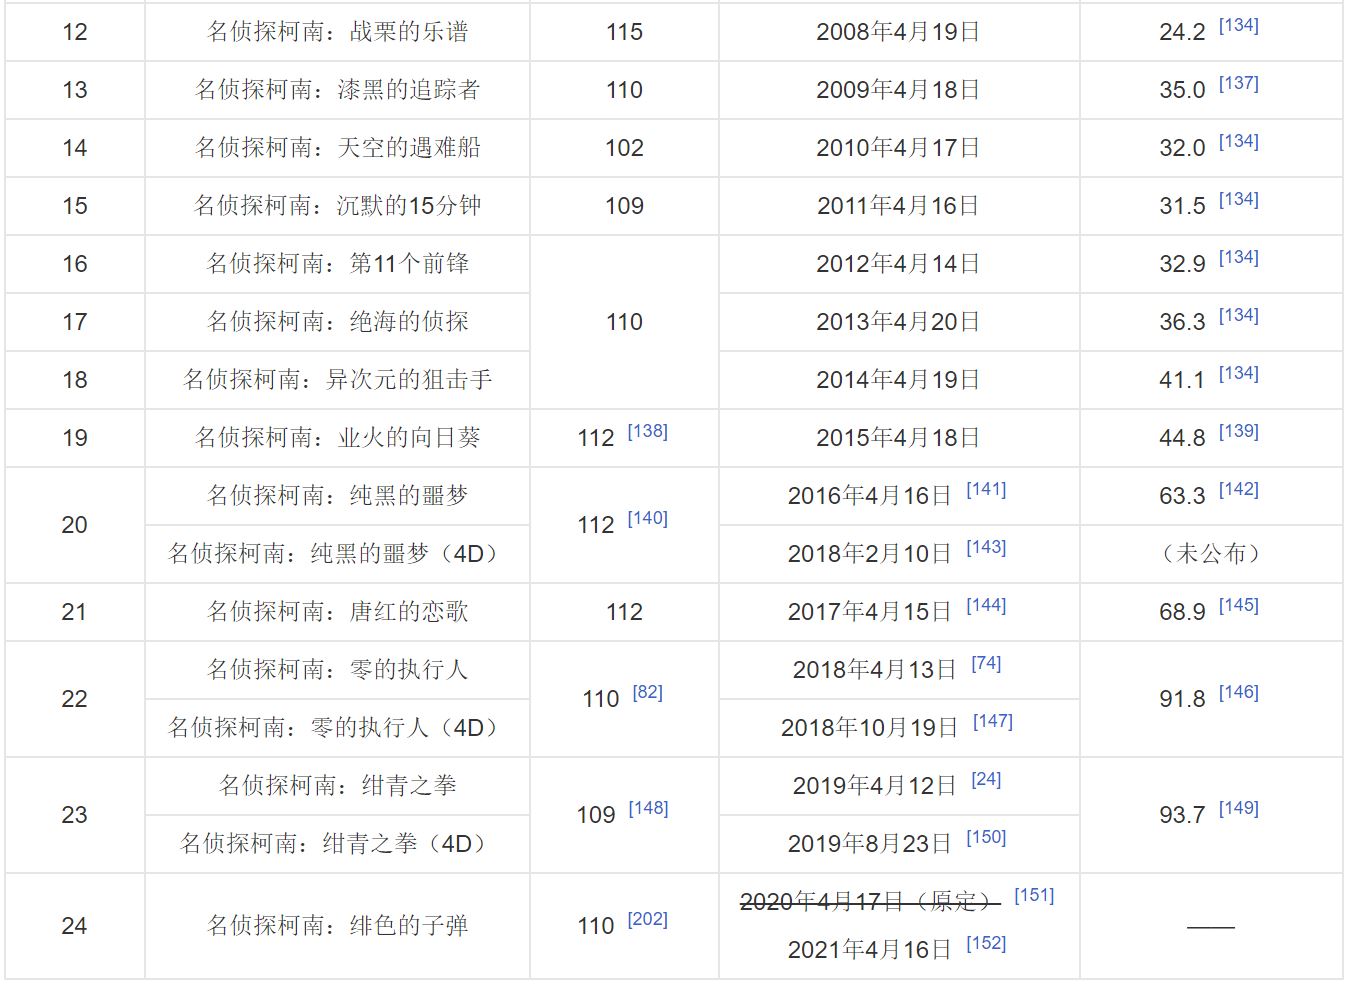Open reference [134] beside 41.1
Viewport: 1349px width, 984px height.
coord(1238,374)
